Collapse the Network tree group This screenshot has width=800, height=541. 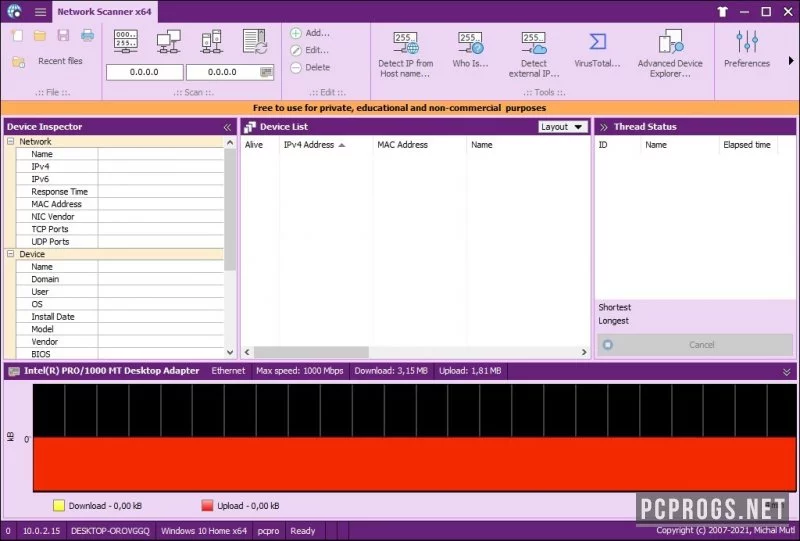(10, 141)
